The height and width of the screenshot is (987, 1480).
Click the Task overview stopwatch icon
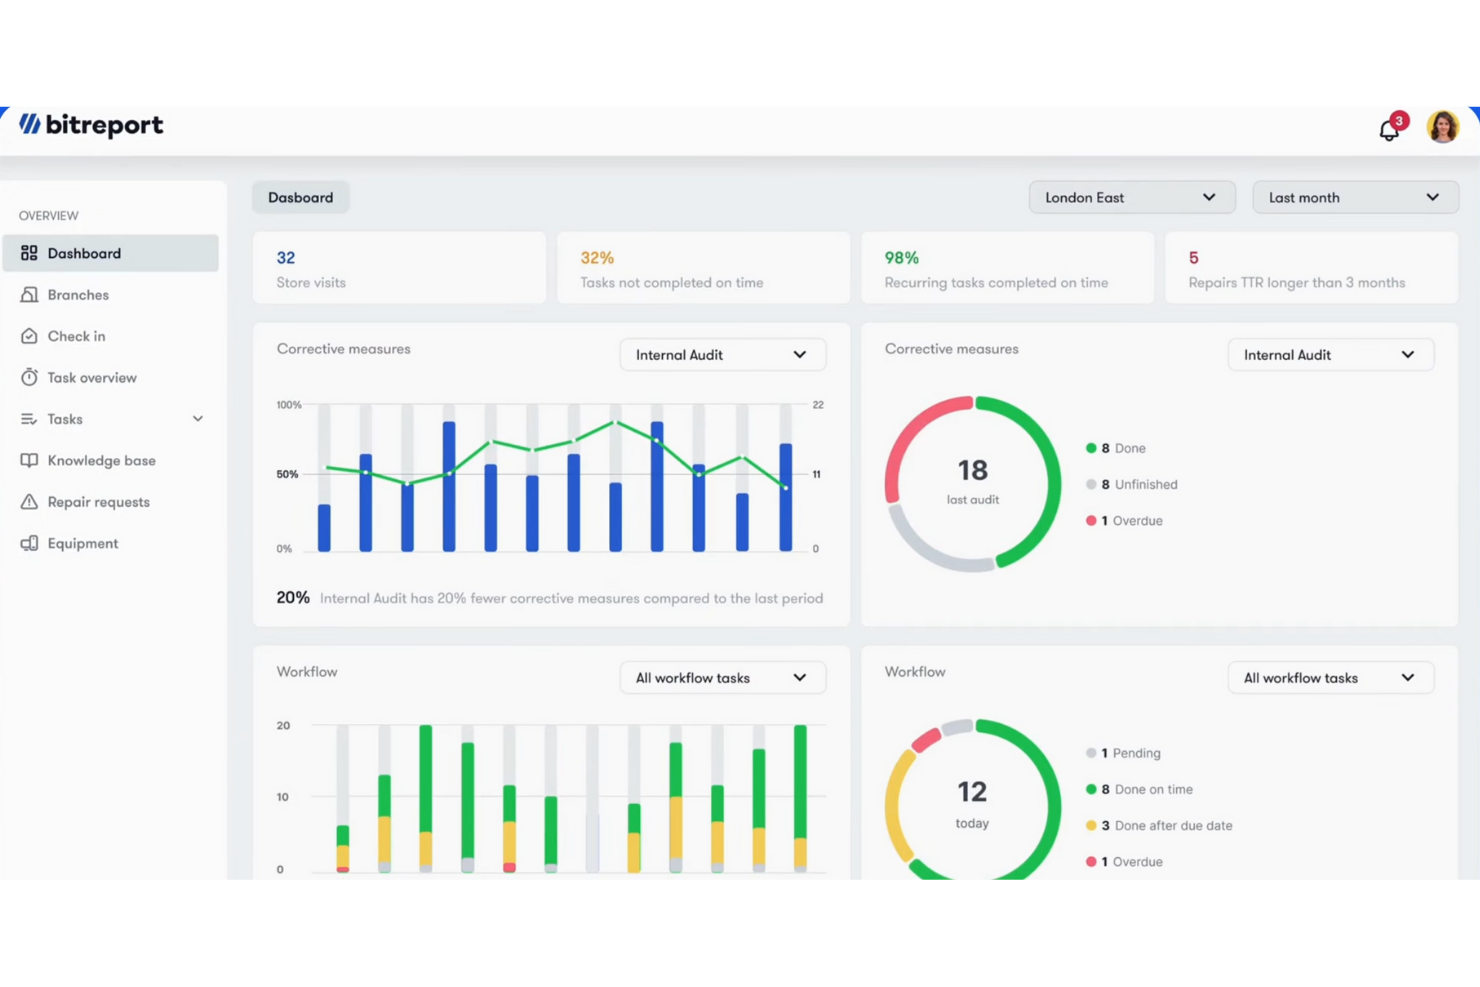pos(30,378)
